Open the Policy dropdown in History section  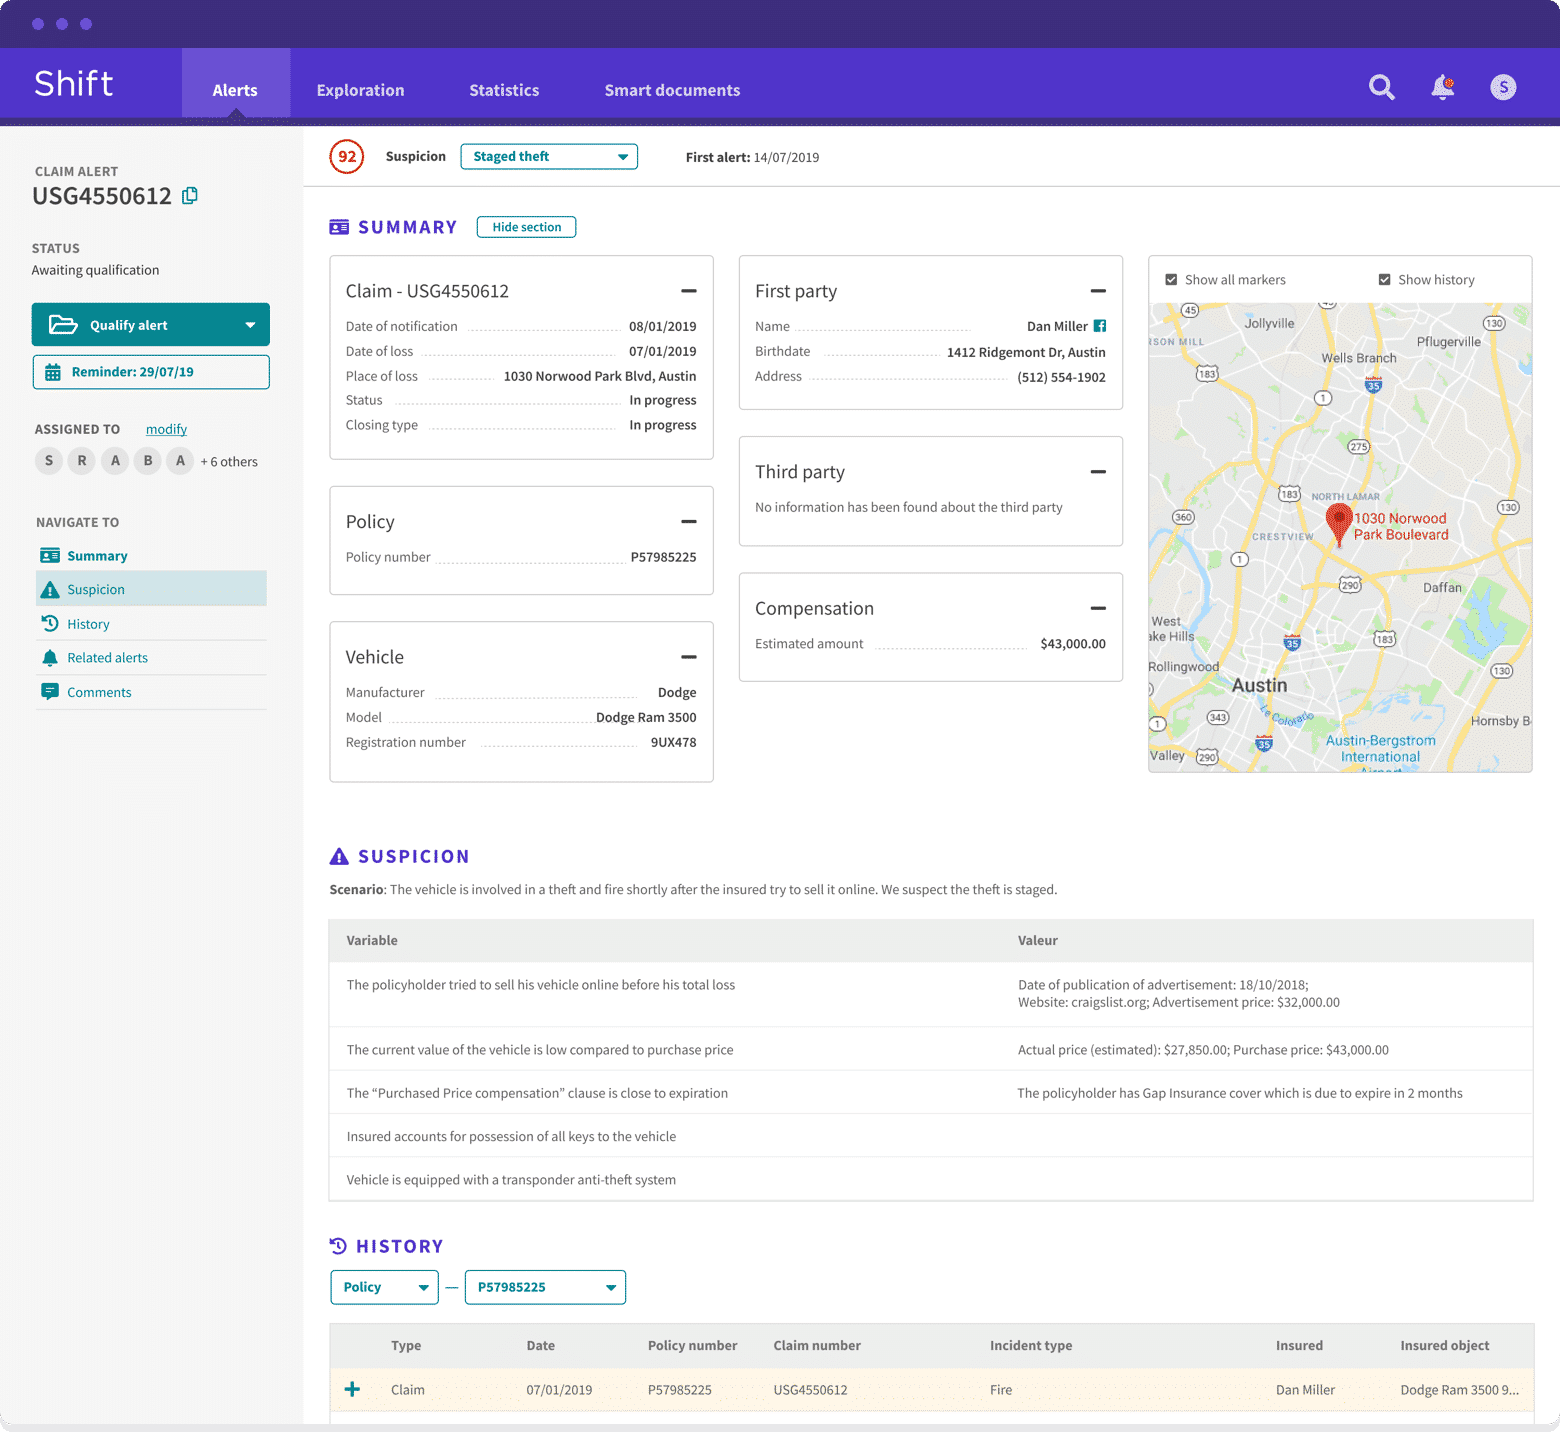[383, 1287]
